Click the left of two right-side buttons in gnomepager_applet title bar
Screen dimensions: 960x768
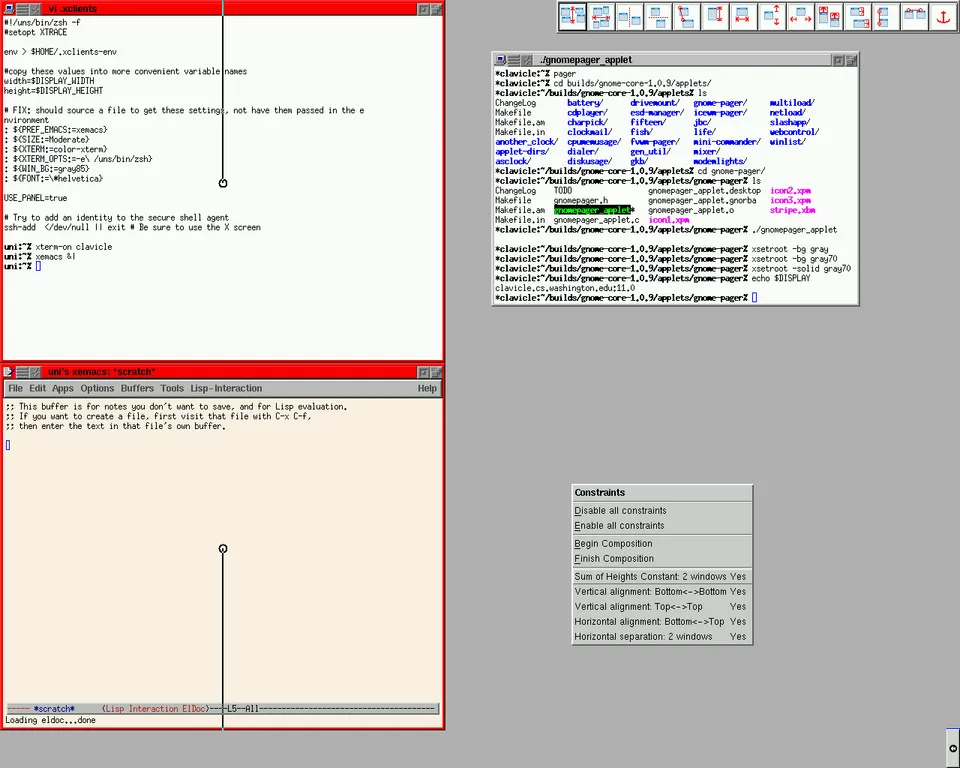click(x=838, y=60)
